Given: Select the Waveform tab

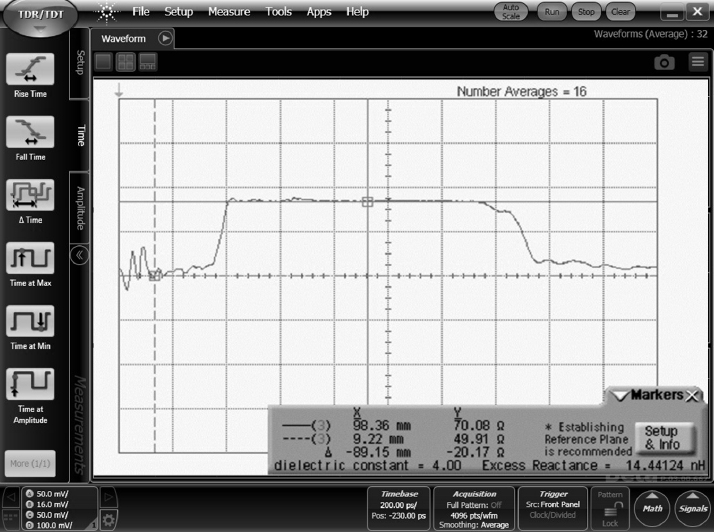Looking at the screenshot, I should (123, 39).
